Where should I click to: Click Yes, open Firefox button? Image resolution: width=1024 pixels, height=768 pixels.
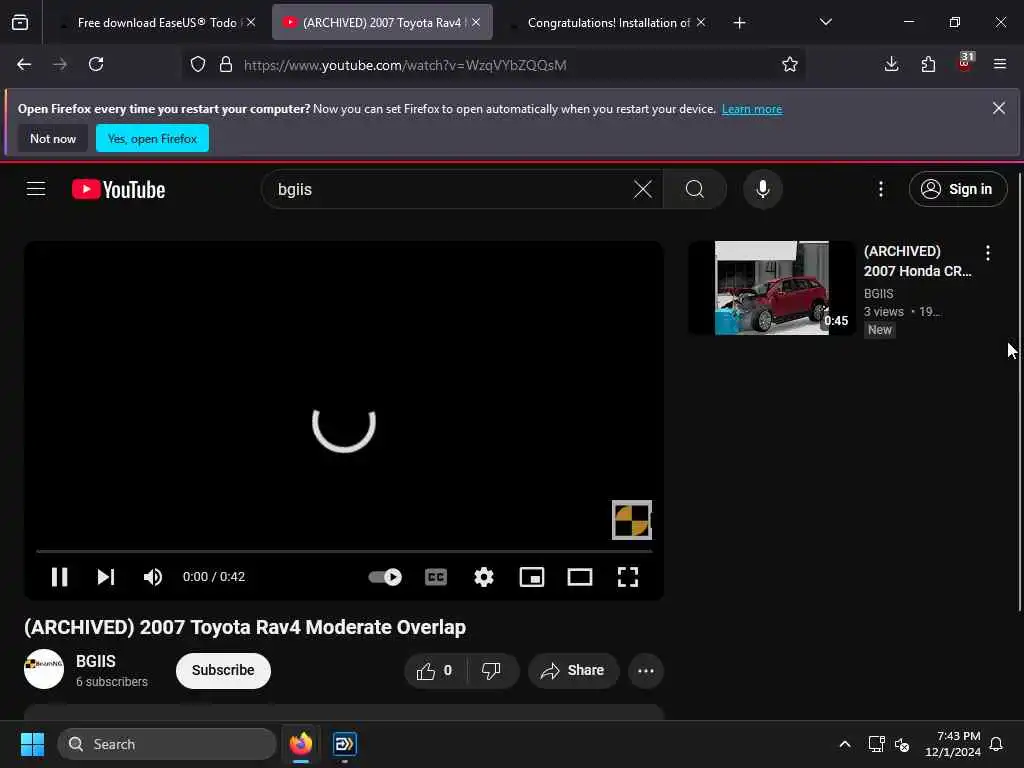coord(152,138)
